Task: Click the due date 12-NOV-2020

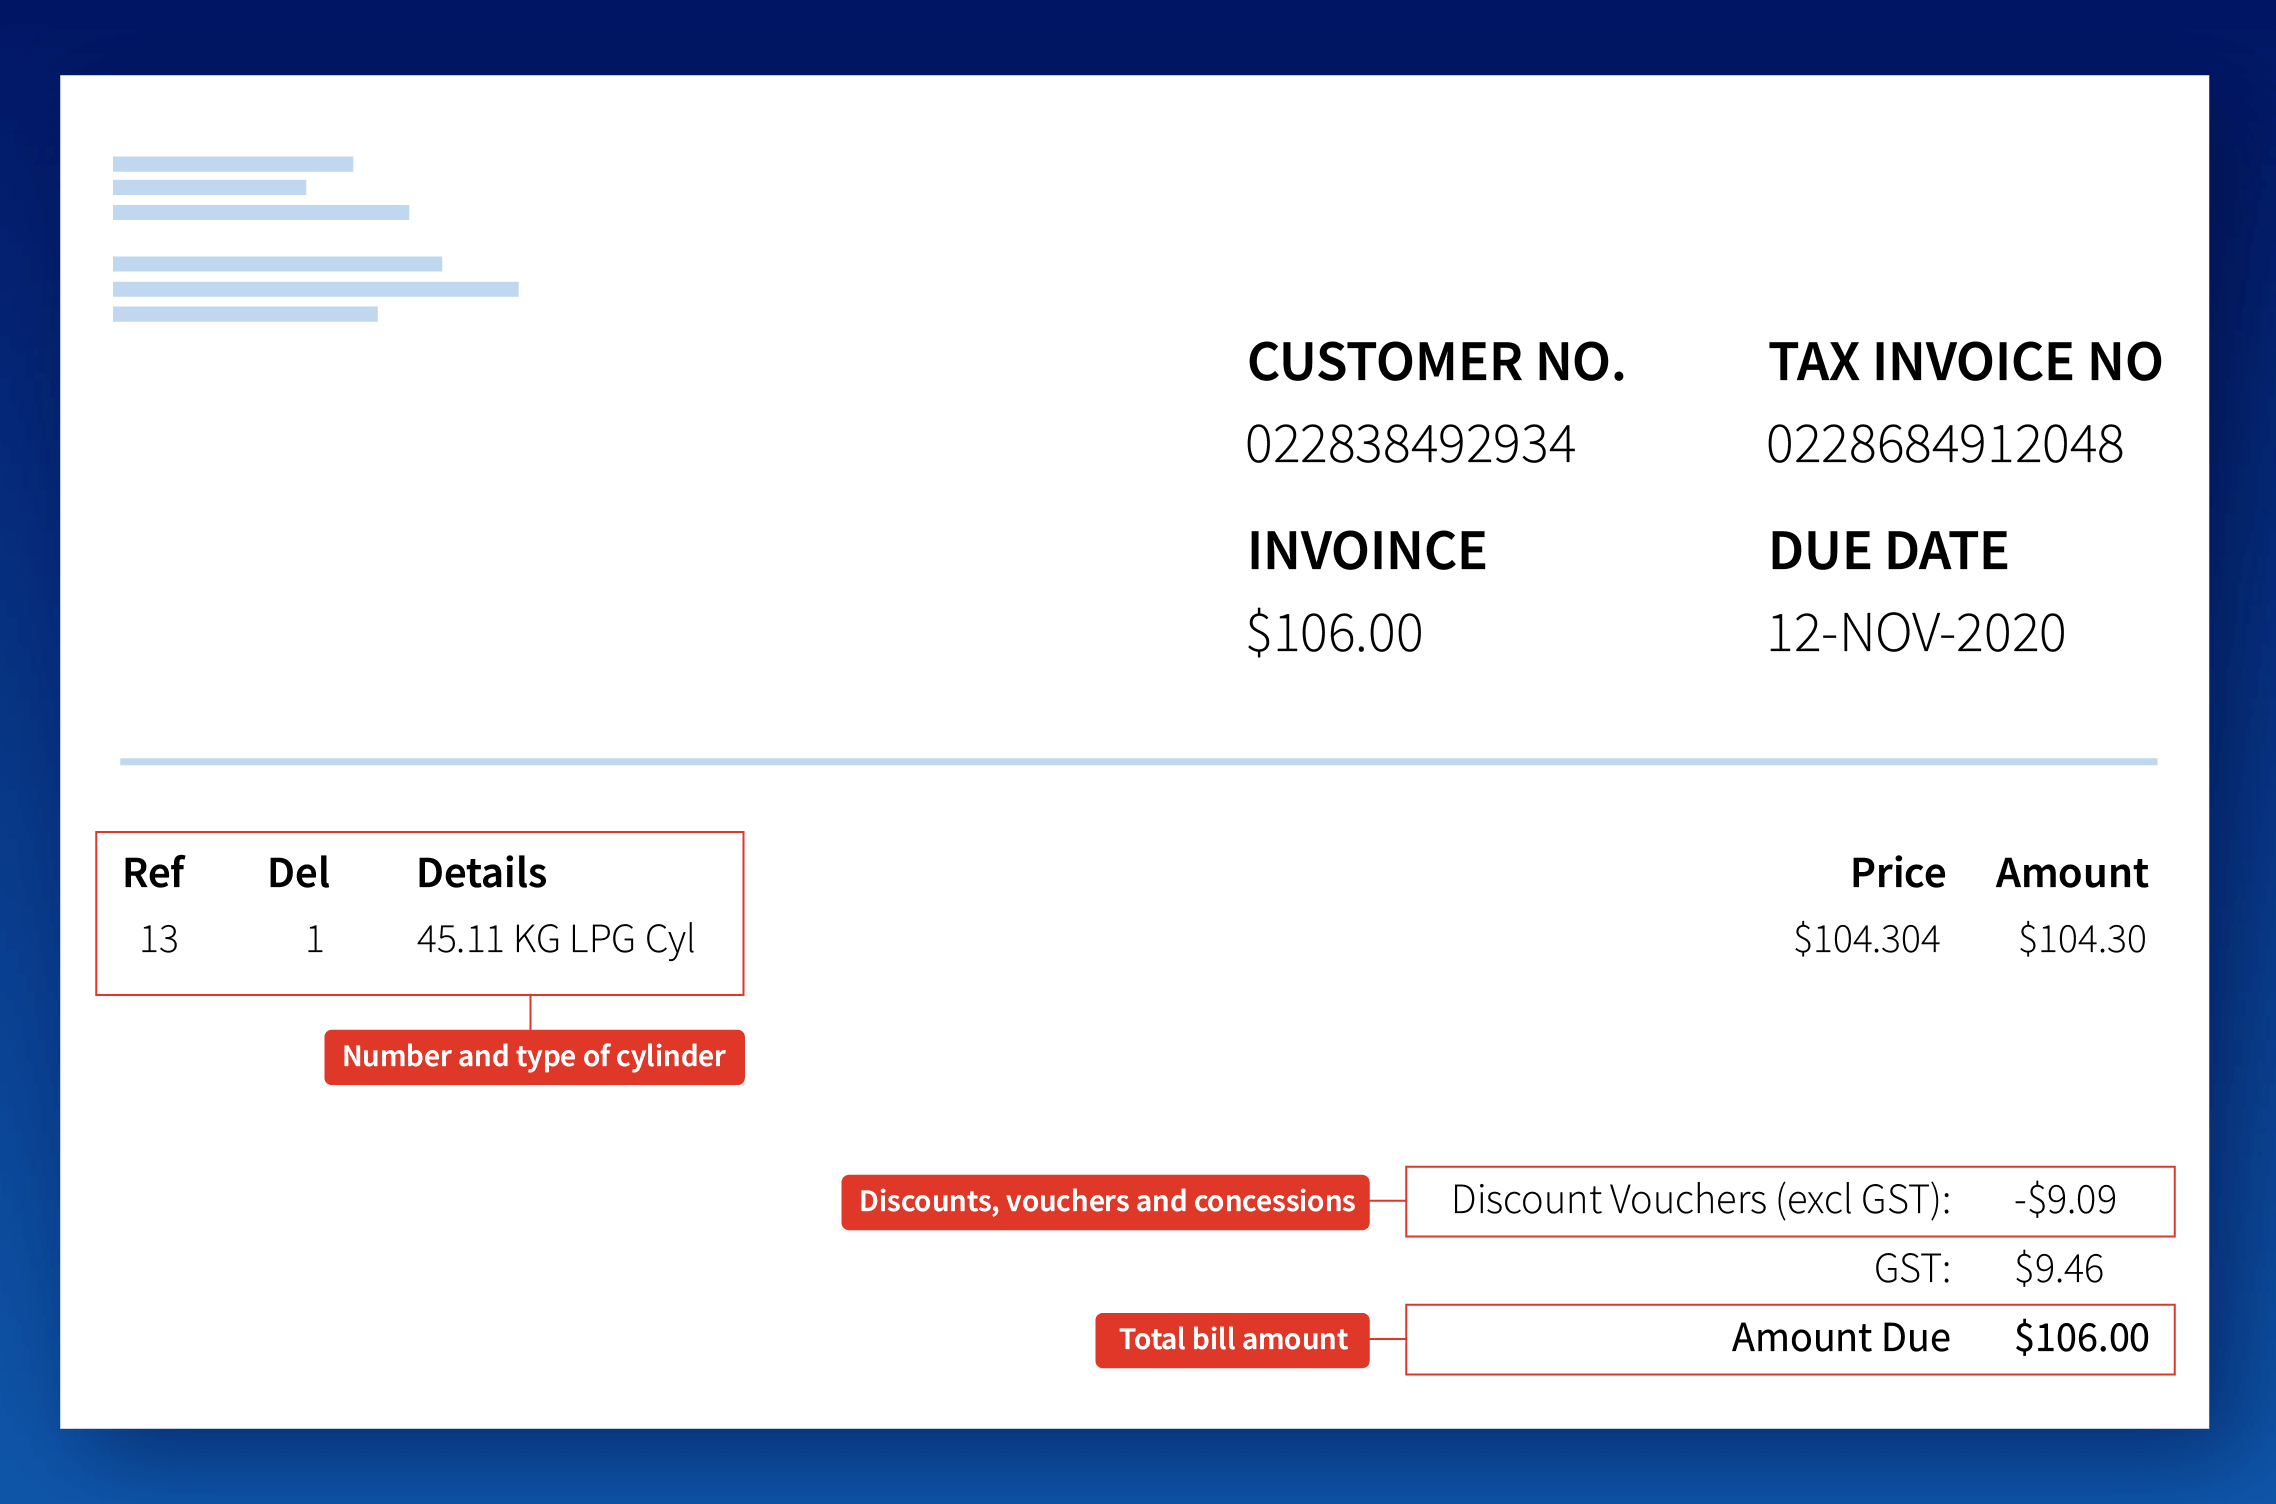Action: pyautogui.click(x=1915, y=633)
